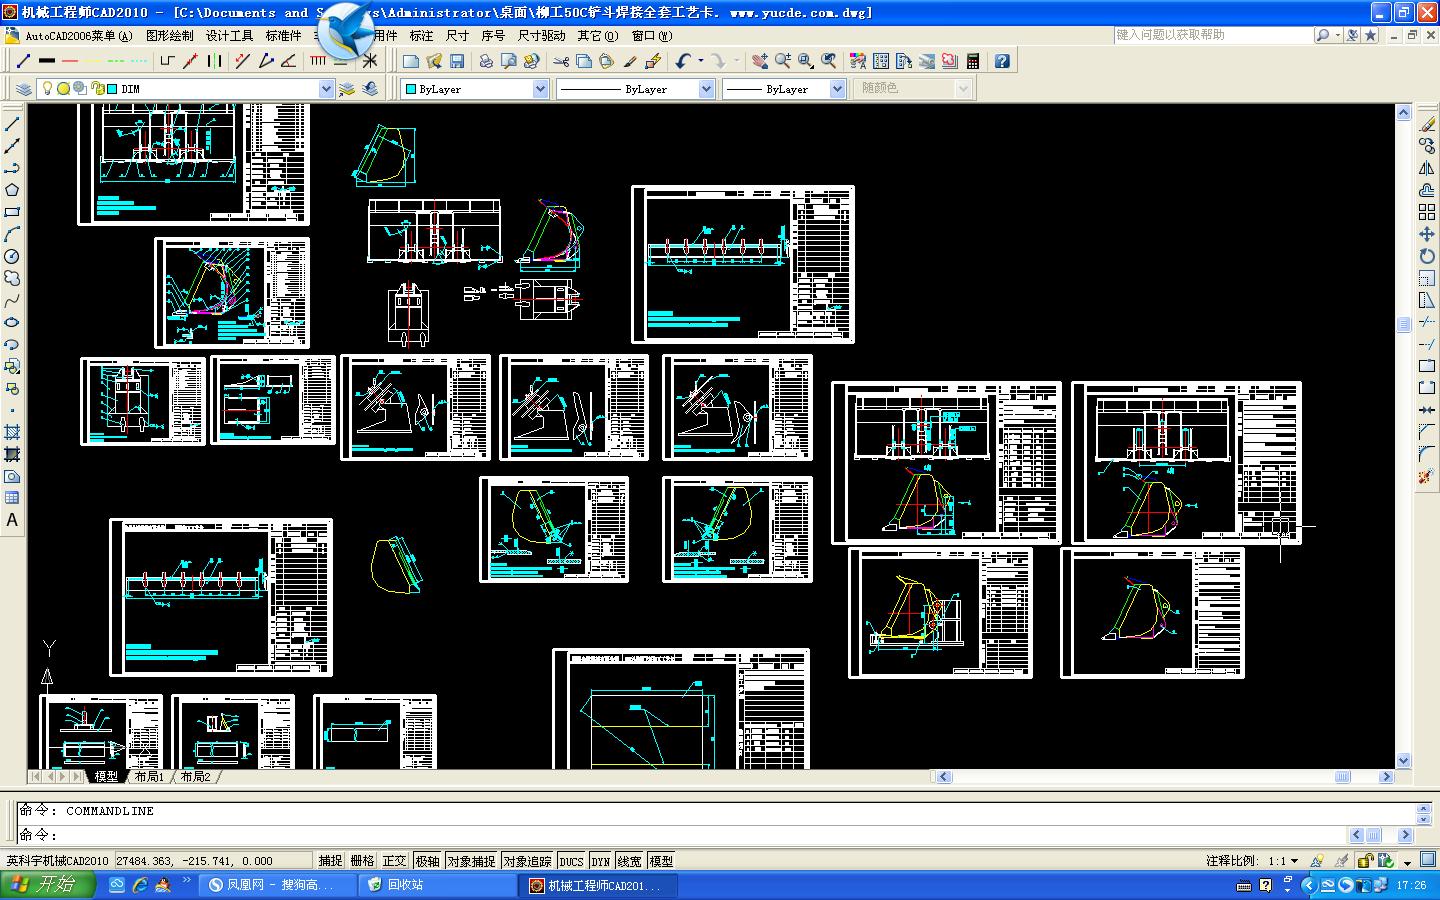Click the coordinates readout in status bar
This screenshot has height=900, width=1440.
pyautogui.click(x=213, y=861)
